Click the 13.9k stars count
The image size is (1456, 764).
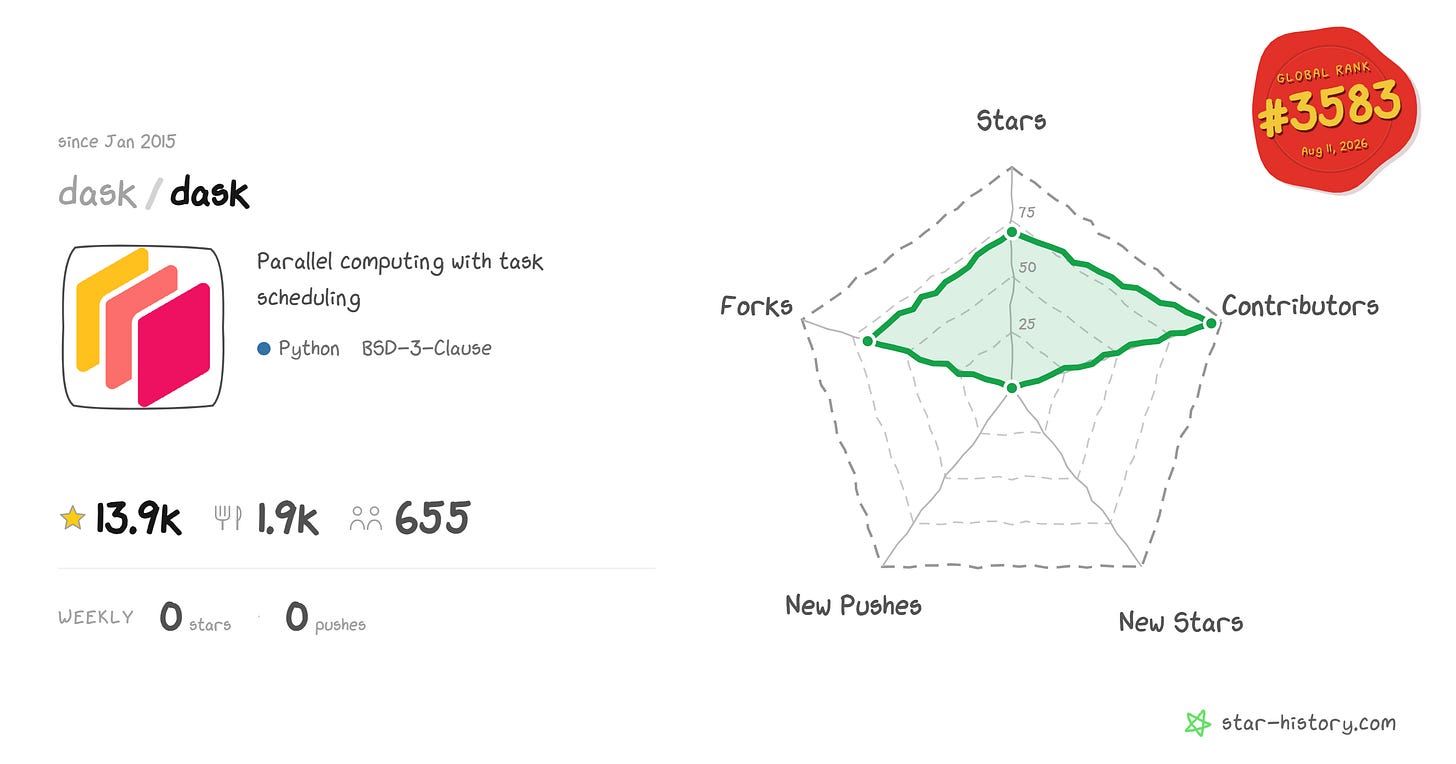138,519
